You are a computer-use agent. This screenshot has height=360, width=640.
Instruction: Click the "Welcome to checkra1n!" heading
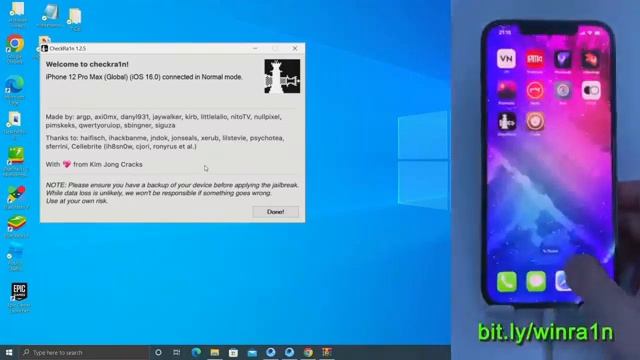click(x=87, y=64)
